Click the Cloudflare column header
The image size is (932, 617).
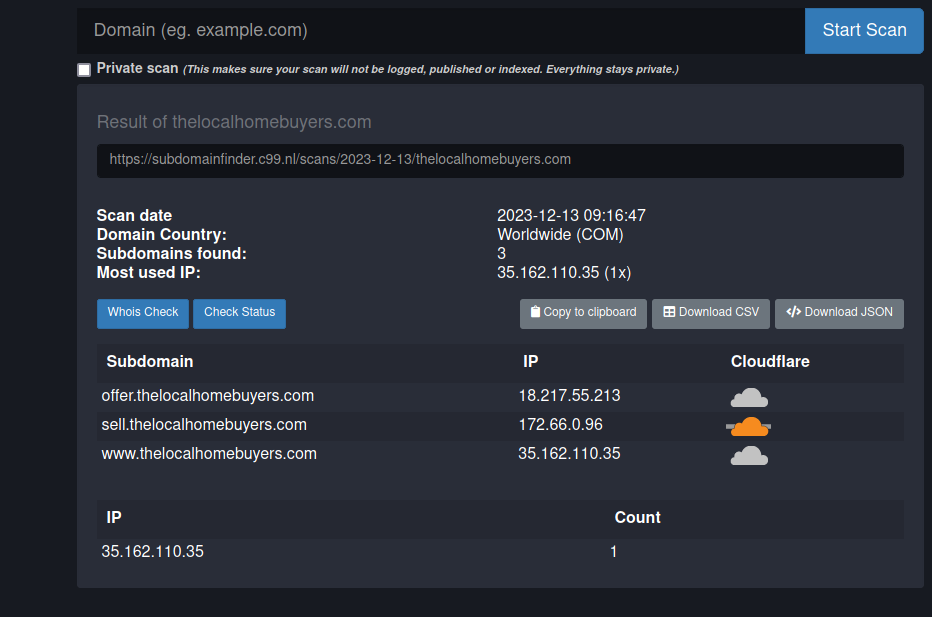[770, 362]
